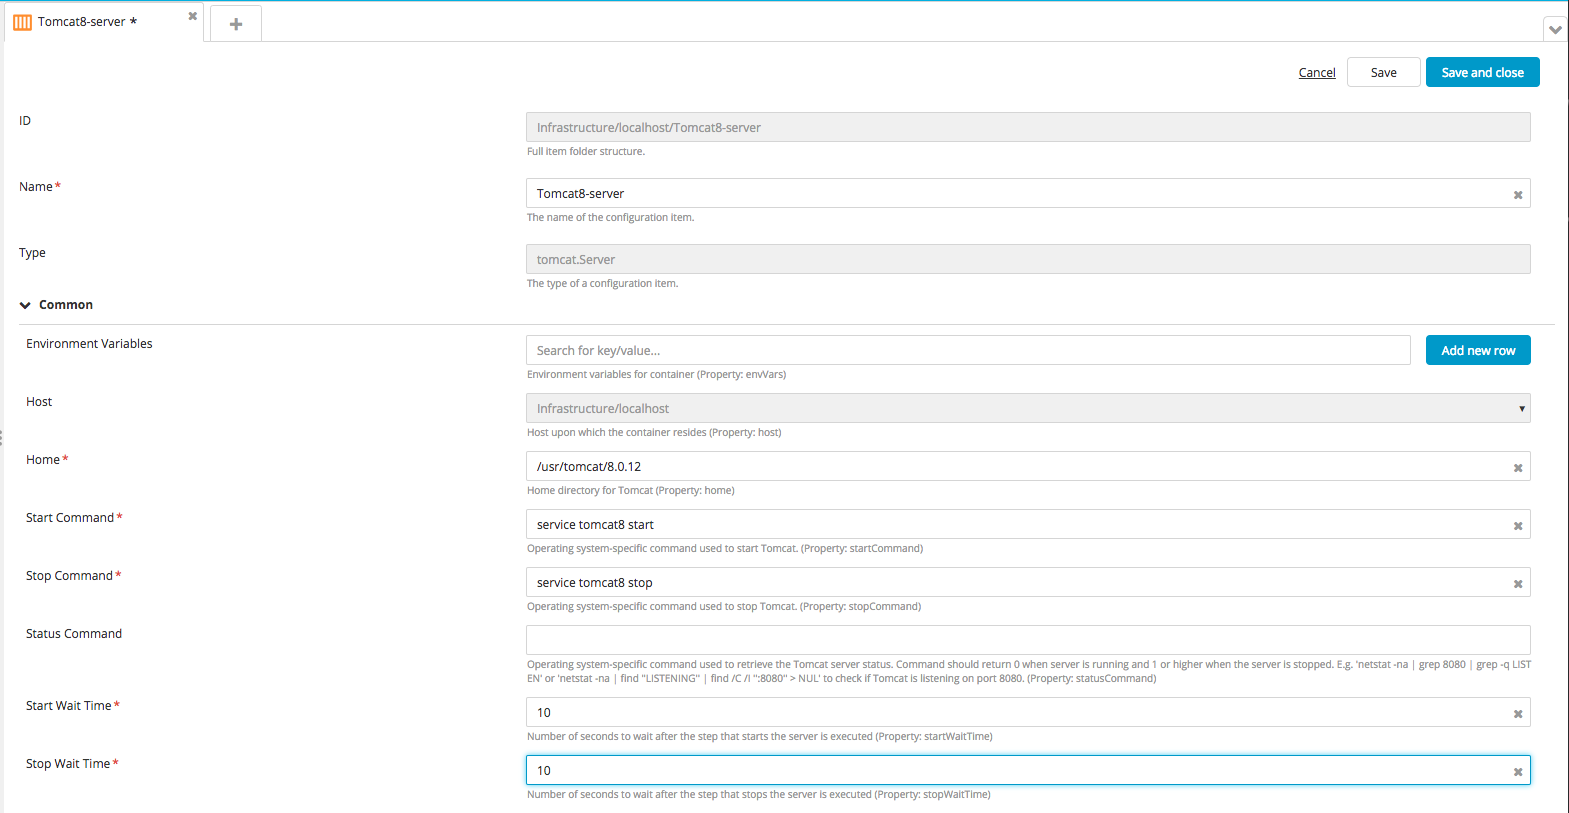The width and height of the screenshot is (1569, 813).
Task: Open a new tab with the plus button
Action: click(x=236, y=24)
